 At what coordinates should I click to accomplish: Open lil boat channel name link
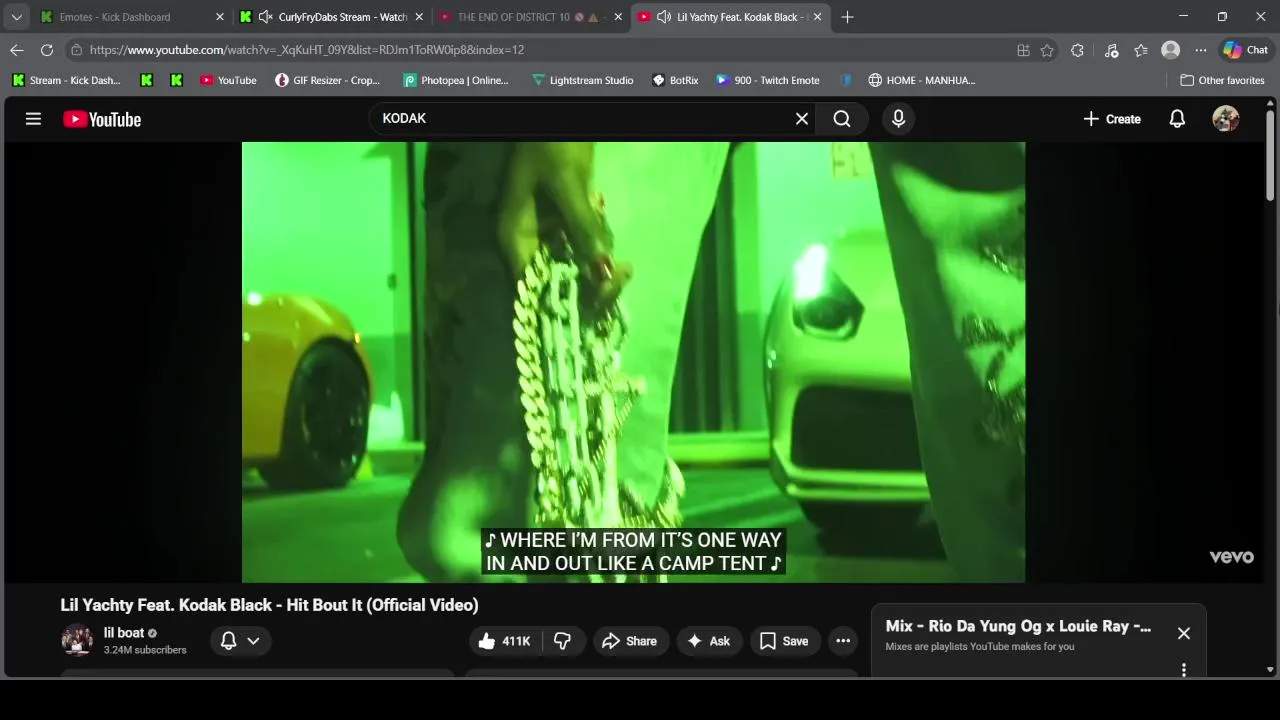(x=124, y=633)
